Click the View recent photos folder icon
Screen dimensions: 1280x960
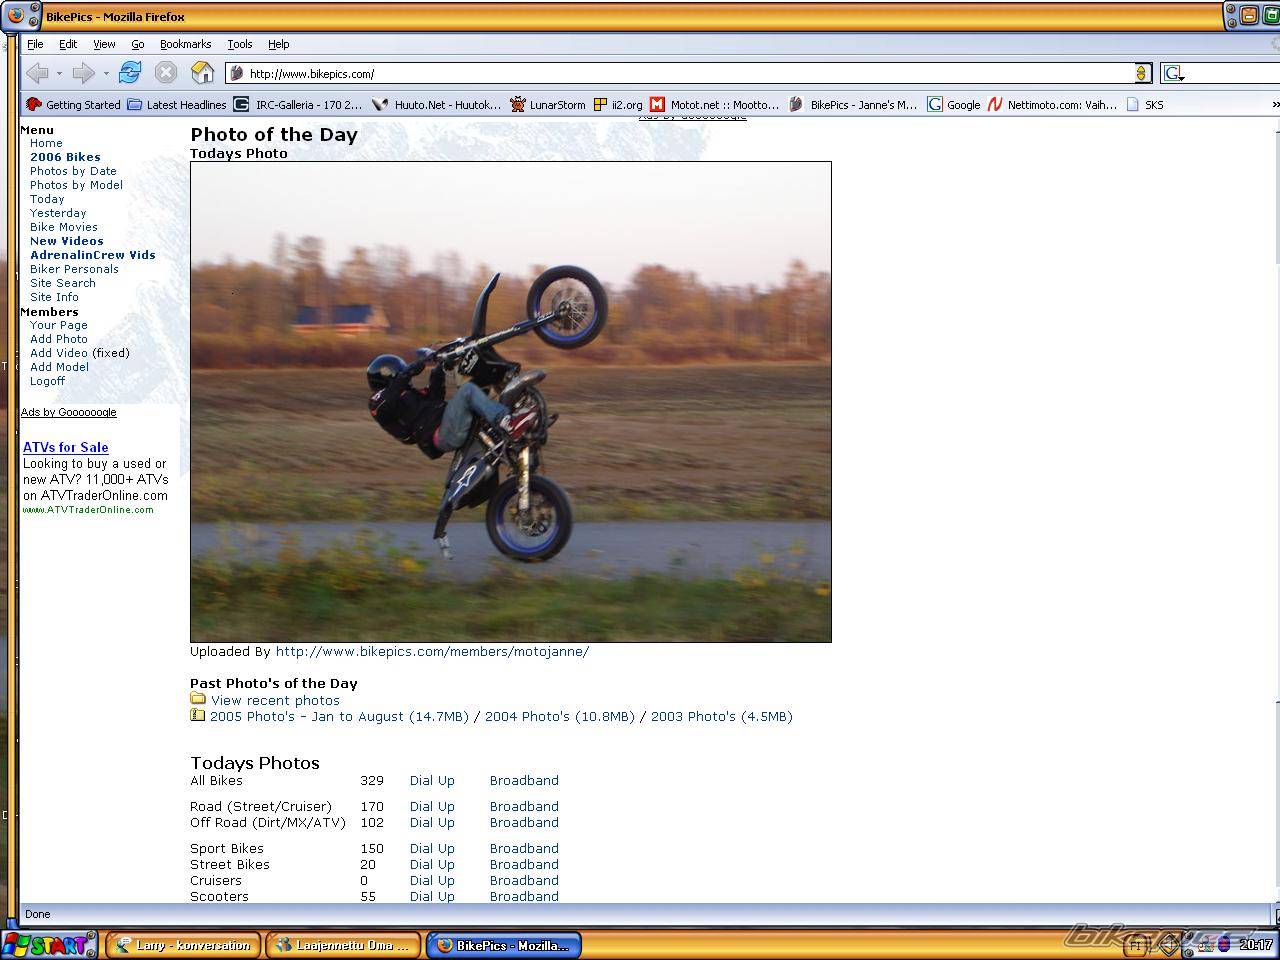pos(198,699)
